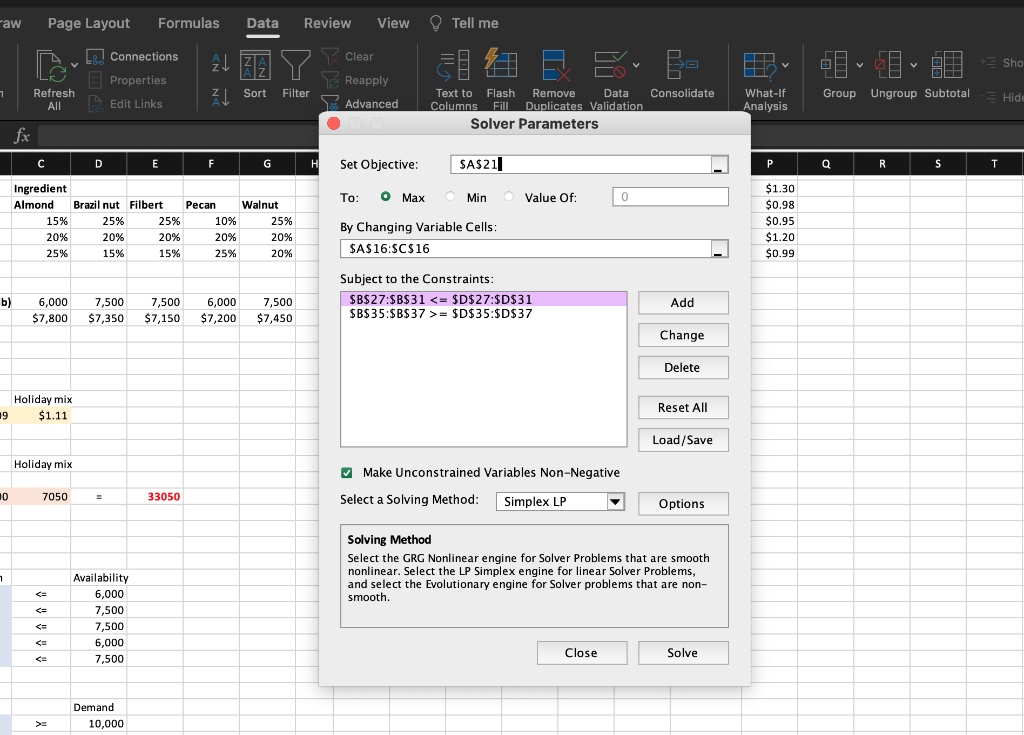This screenshot has width=1024, height=735.
Task: Click the Changing Variable Cells range selector
Action: pyautogui.click(x=718, y=249)
